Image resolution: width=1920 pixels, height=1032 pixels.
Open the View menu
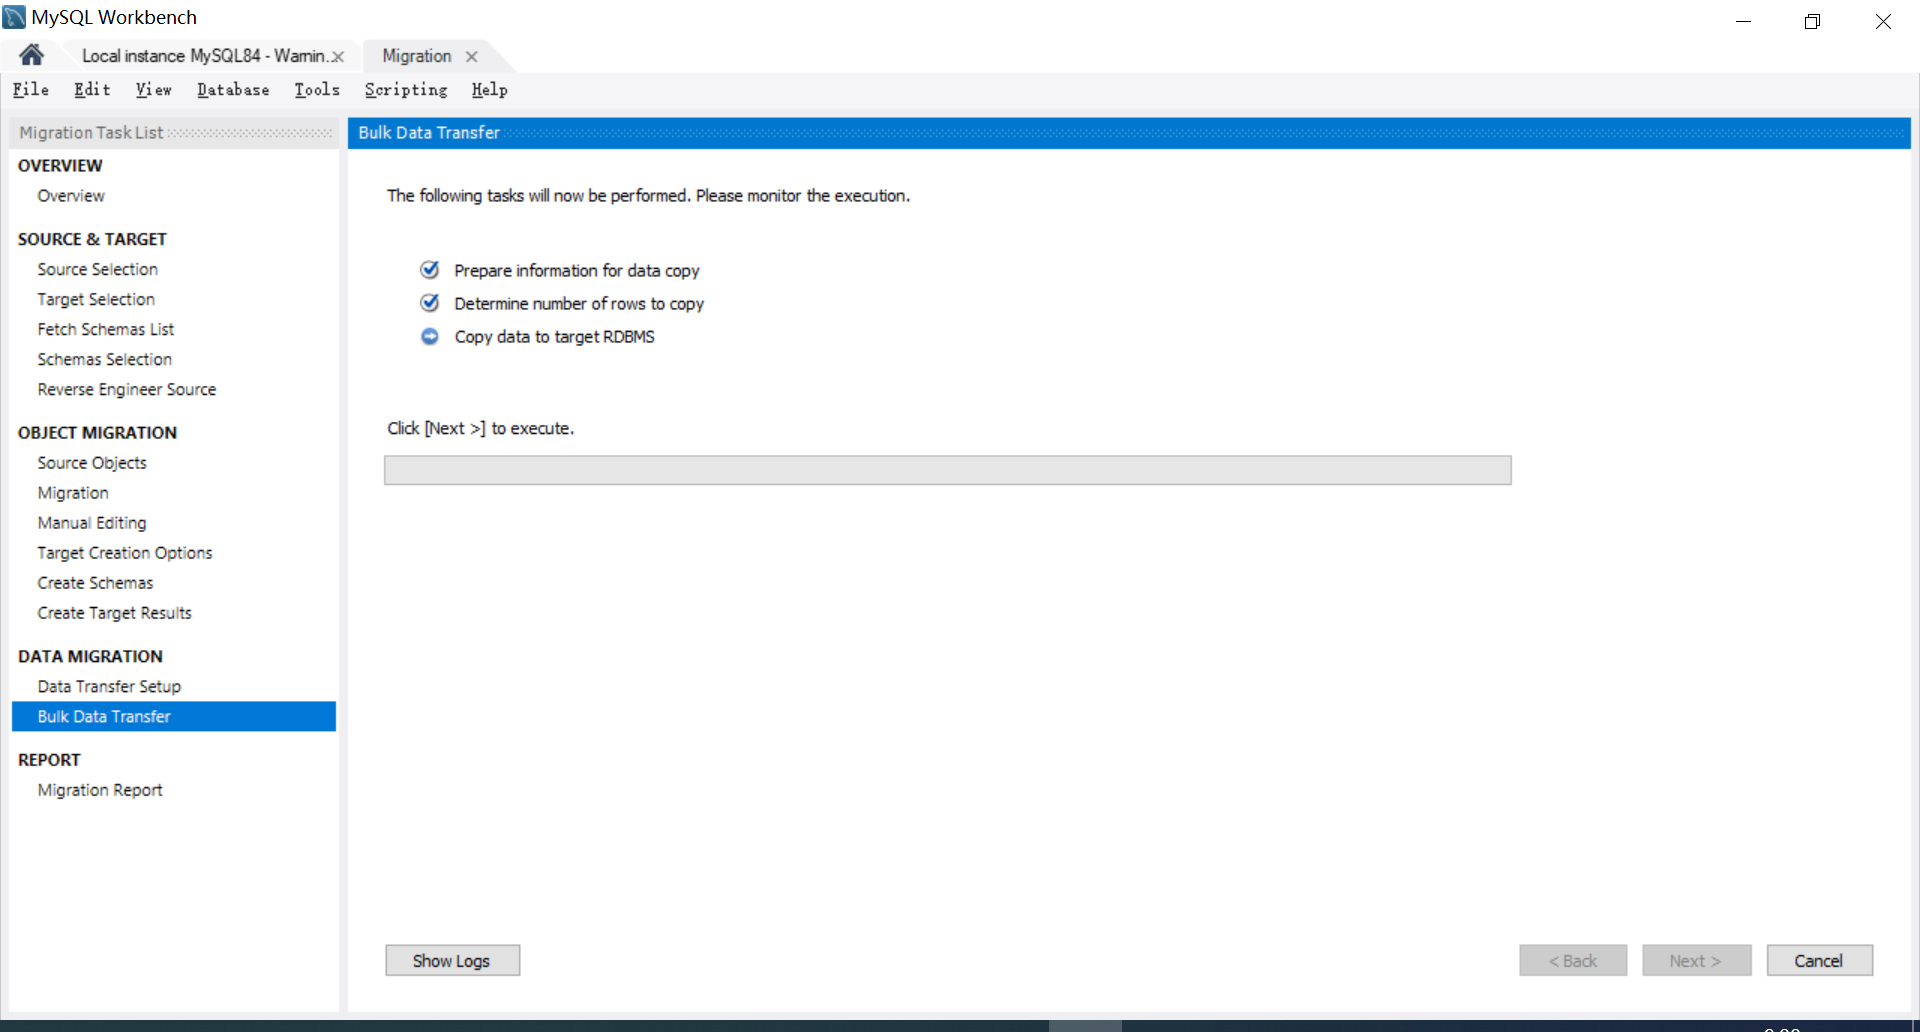pyautogui.click(x=154, y=90)
